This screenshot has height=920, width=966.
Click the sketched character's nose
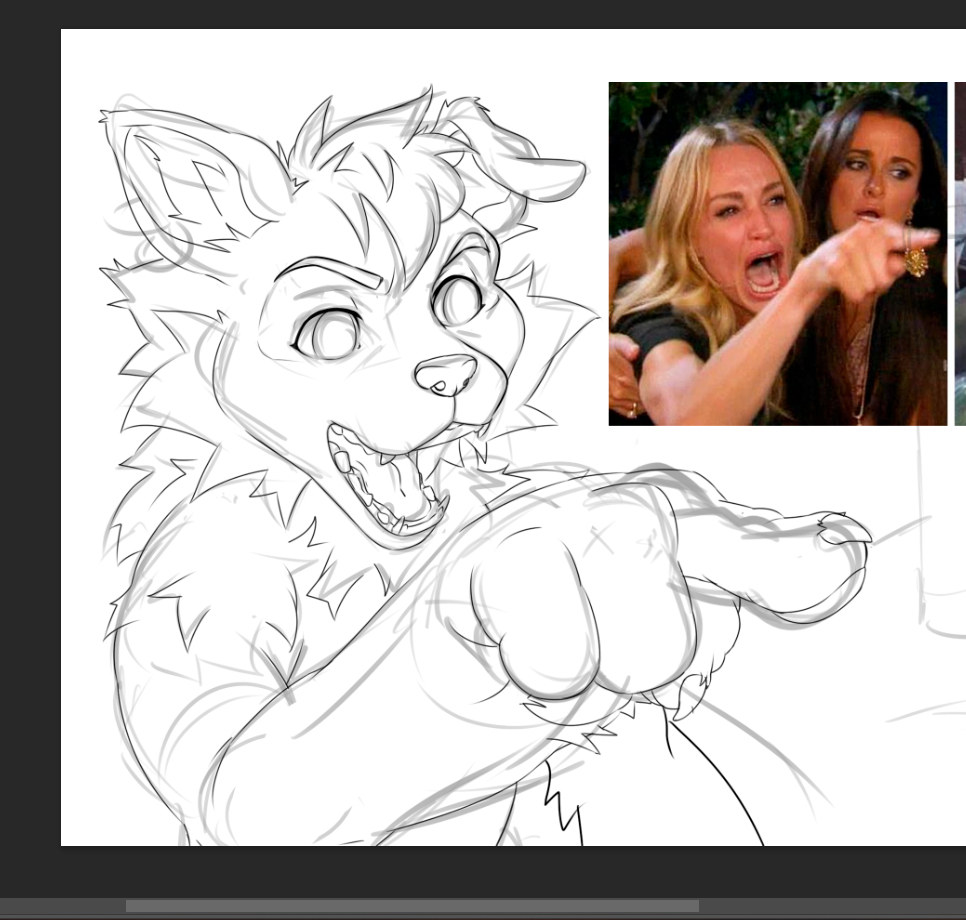[x=446, y=374]
